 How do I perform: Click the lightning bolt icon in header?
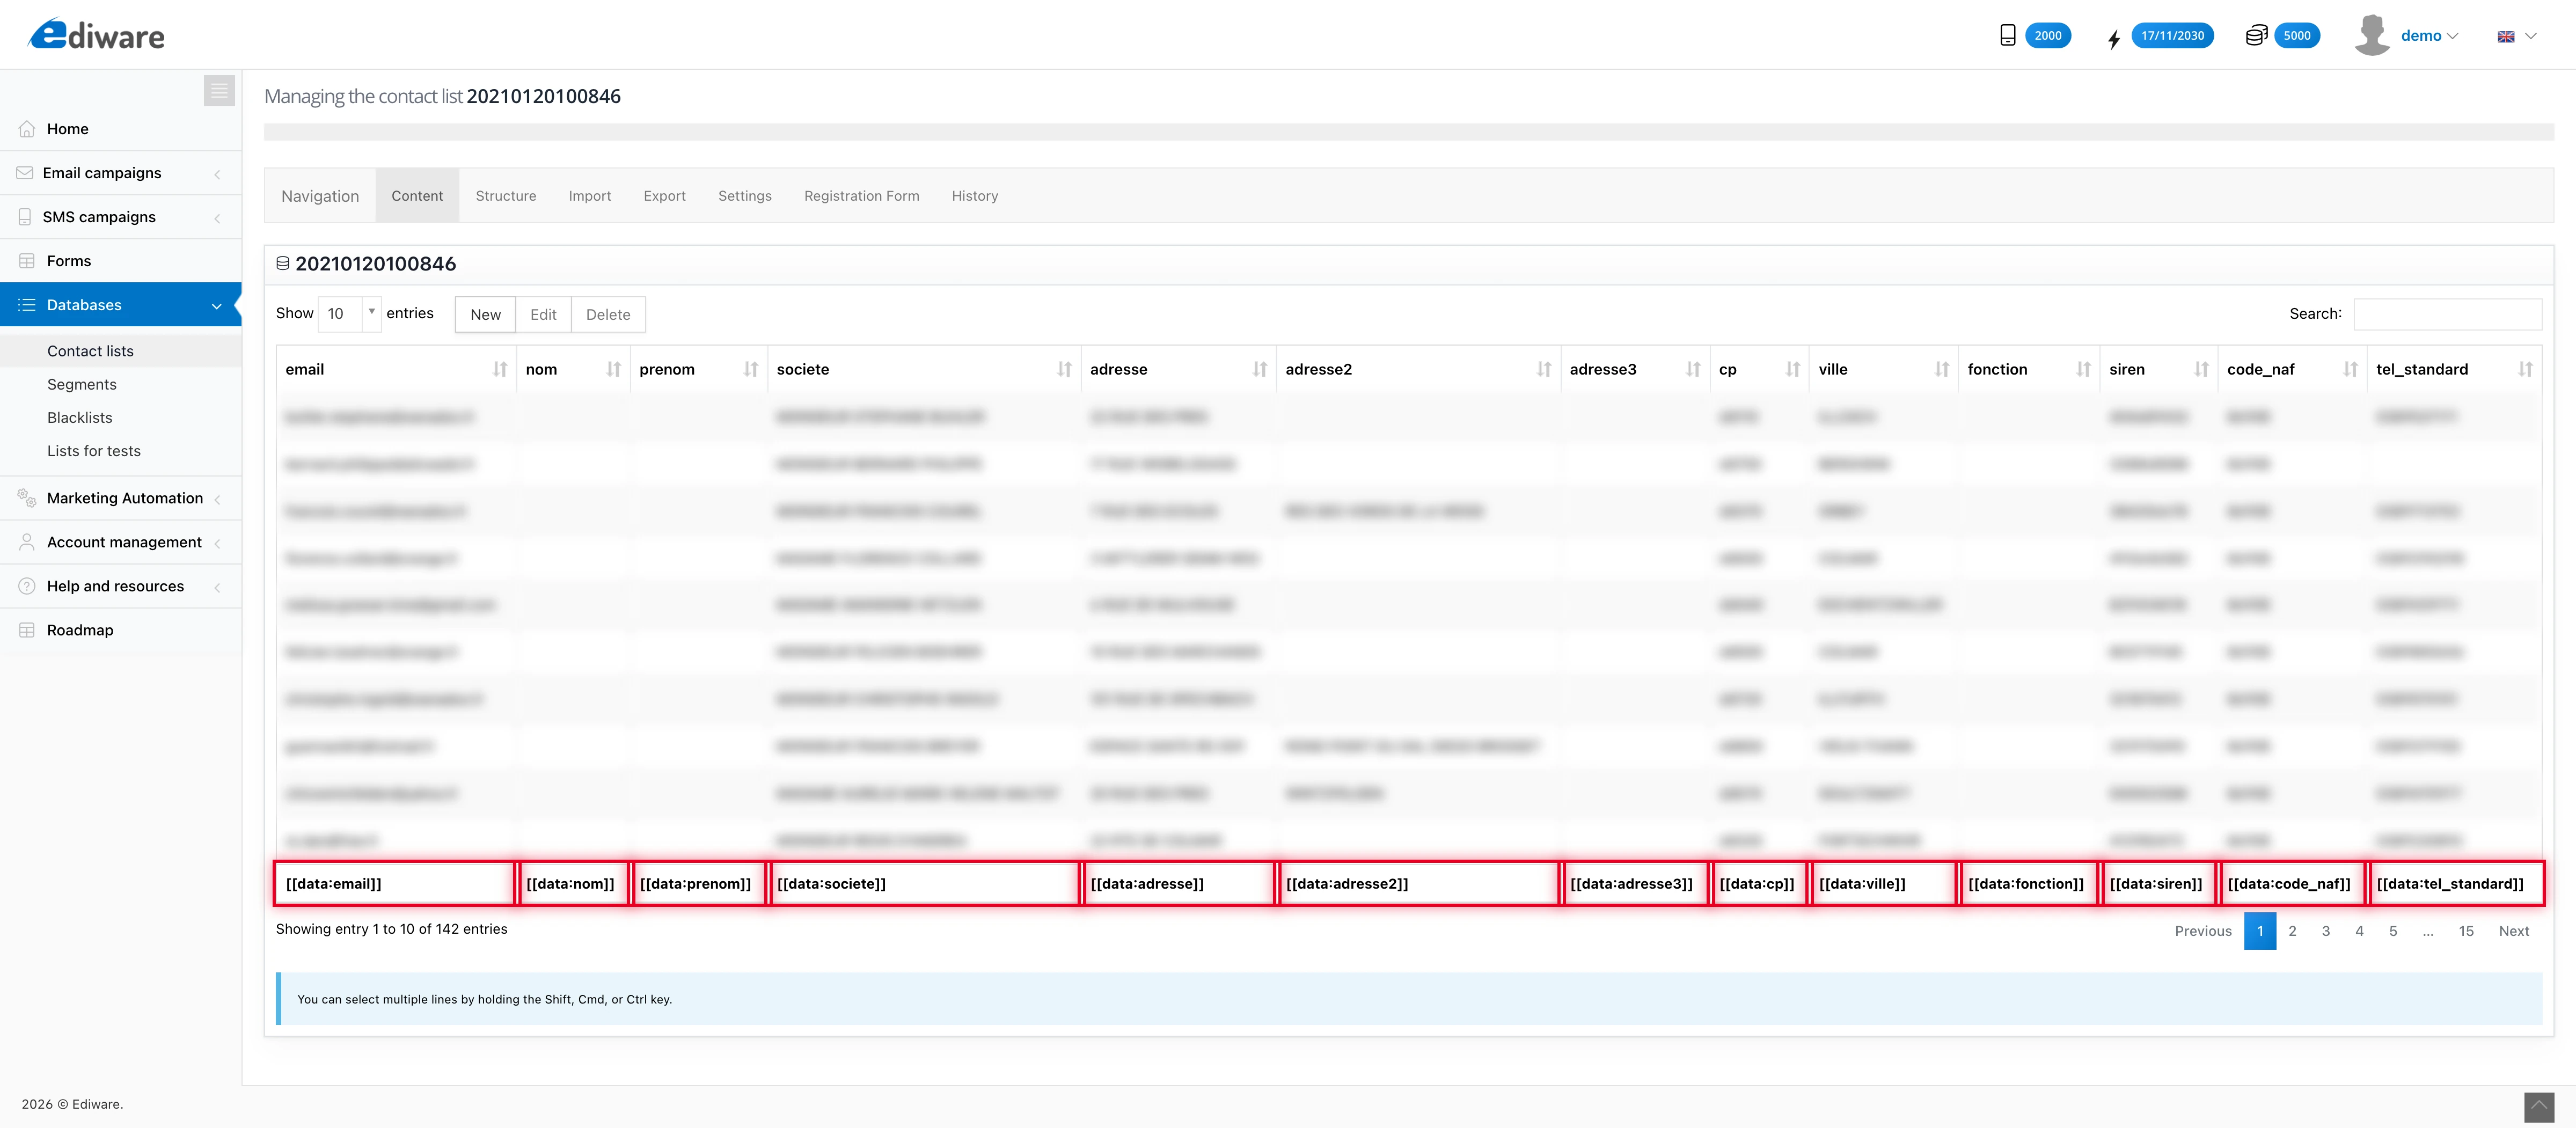(x=2113, y=38)
